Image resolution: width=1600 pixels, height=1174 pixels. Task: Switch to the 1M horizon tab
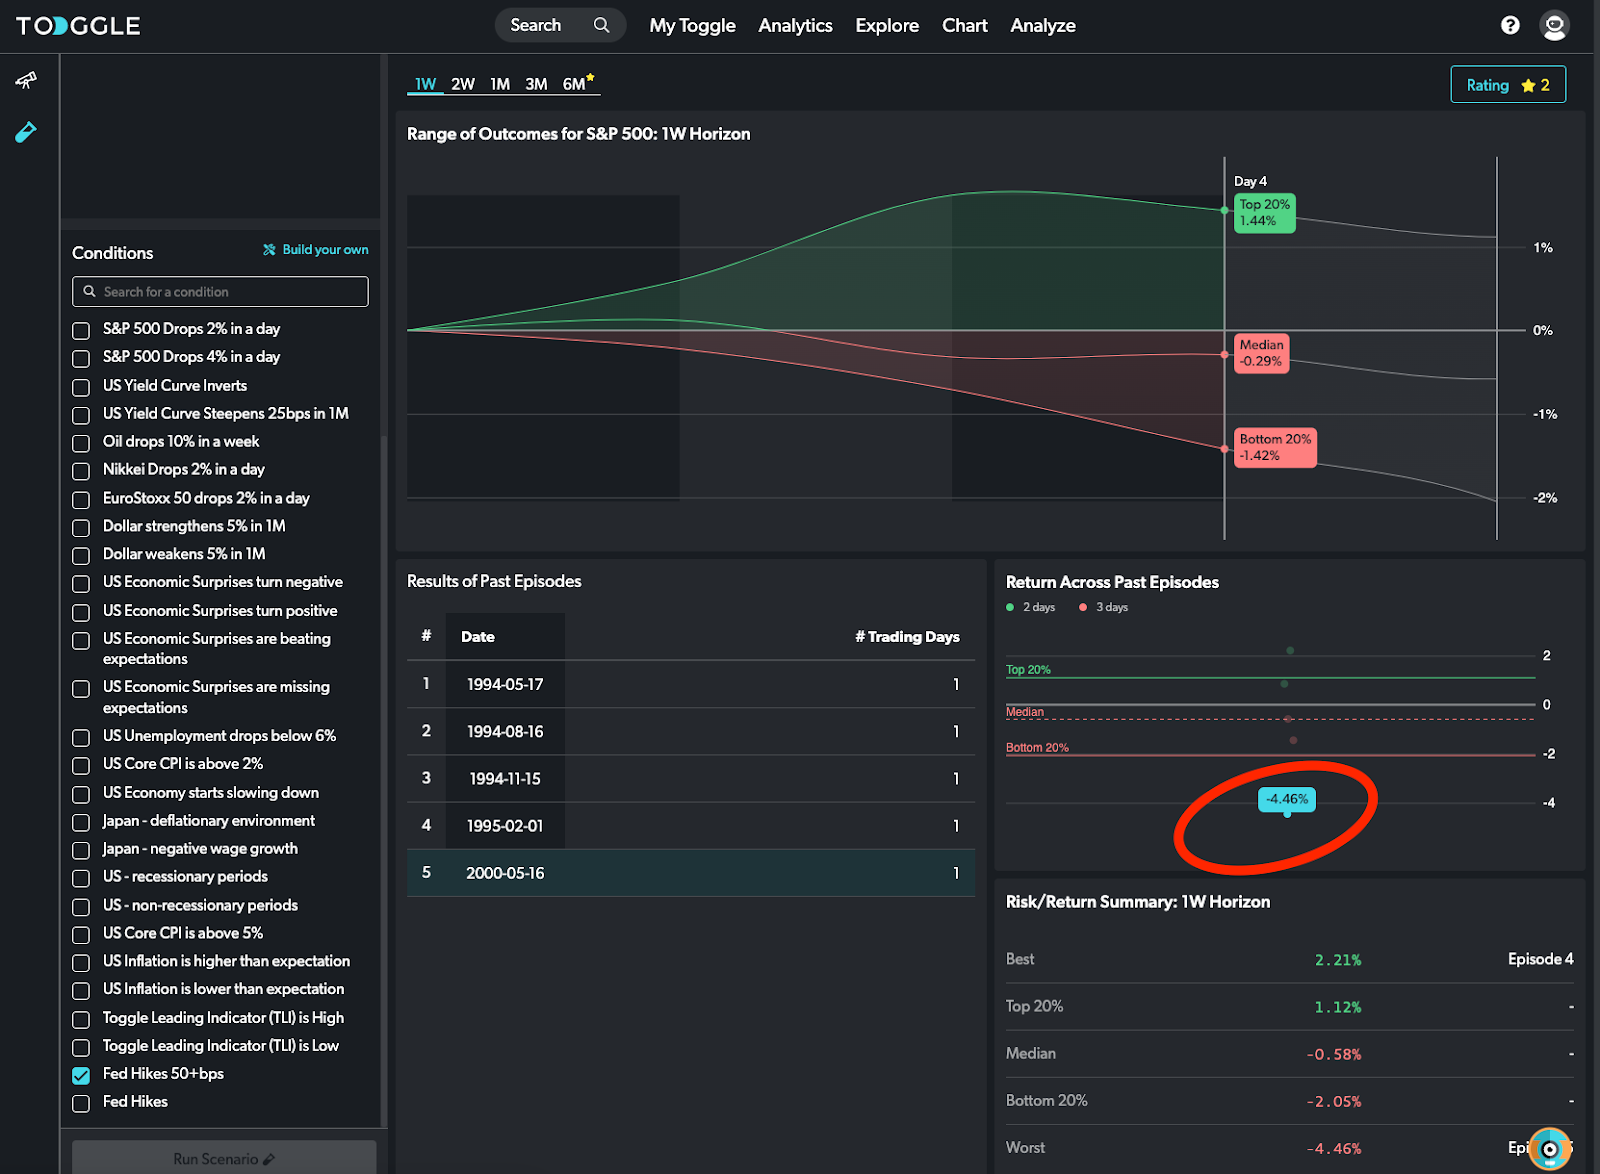500,84
